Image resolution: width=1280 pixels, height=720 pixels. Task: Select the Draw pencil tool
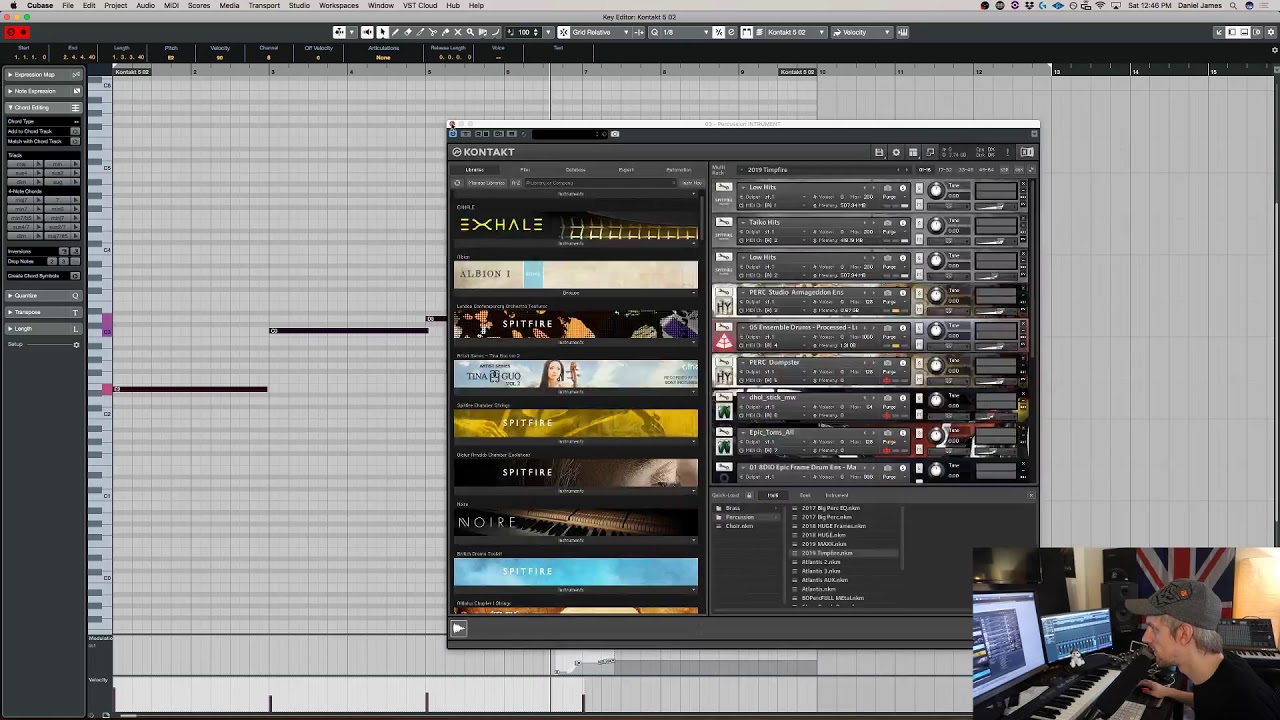point(395,32)
